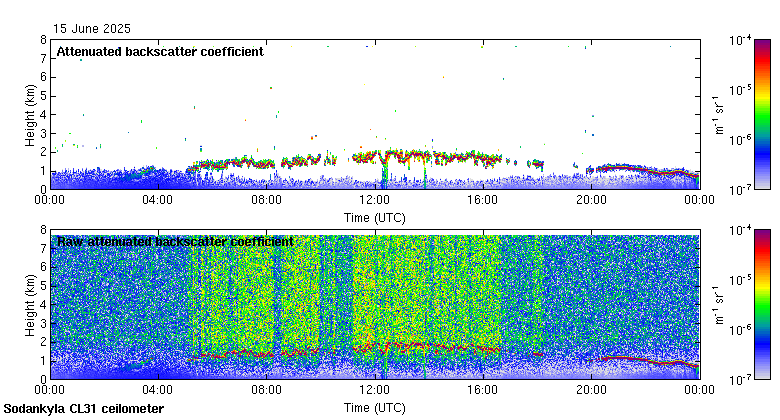780x420 pixels.
Task: Click the 10⁻⁶ label on Raw backscatter color bar
Action: point(740,329)
